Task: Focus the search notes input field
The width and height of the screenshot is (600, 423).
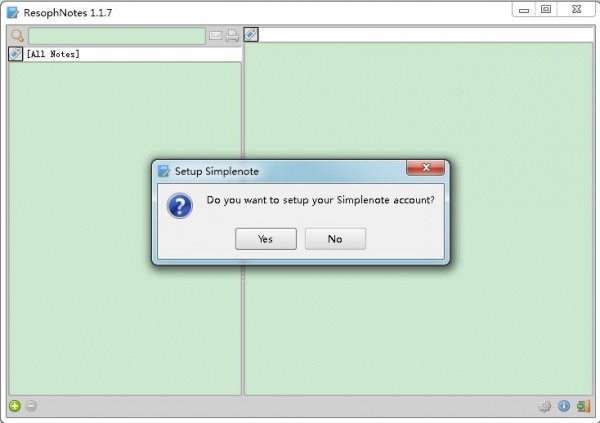Action: pos(117,36)
